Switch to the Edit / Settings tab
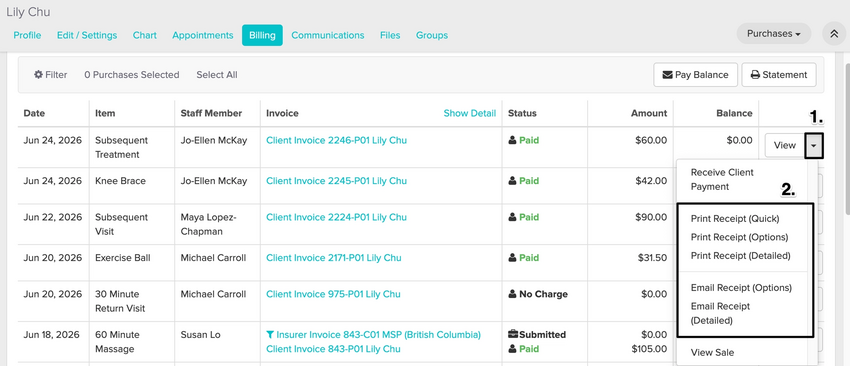850x366 pixels. pos(87,35)
